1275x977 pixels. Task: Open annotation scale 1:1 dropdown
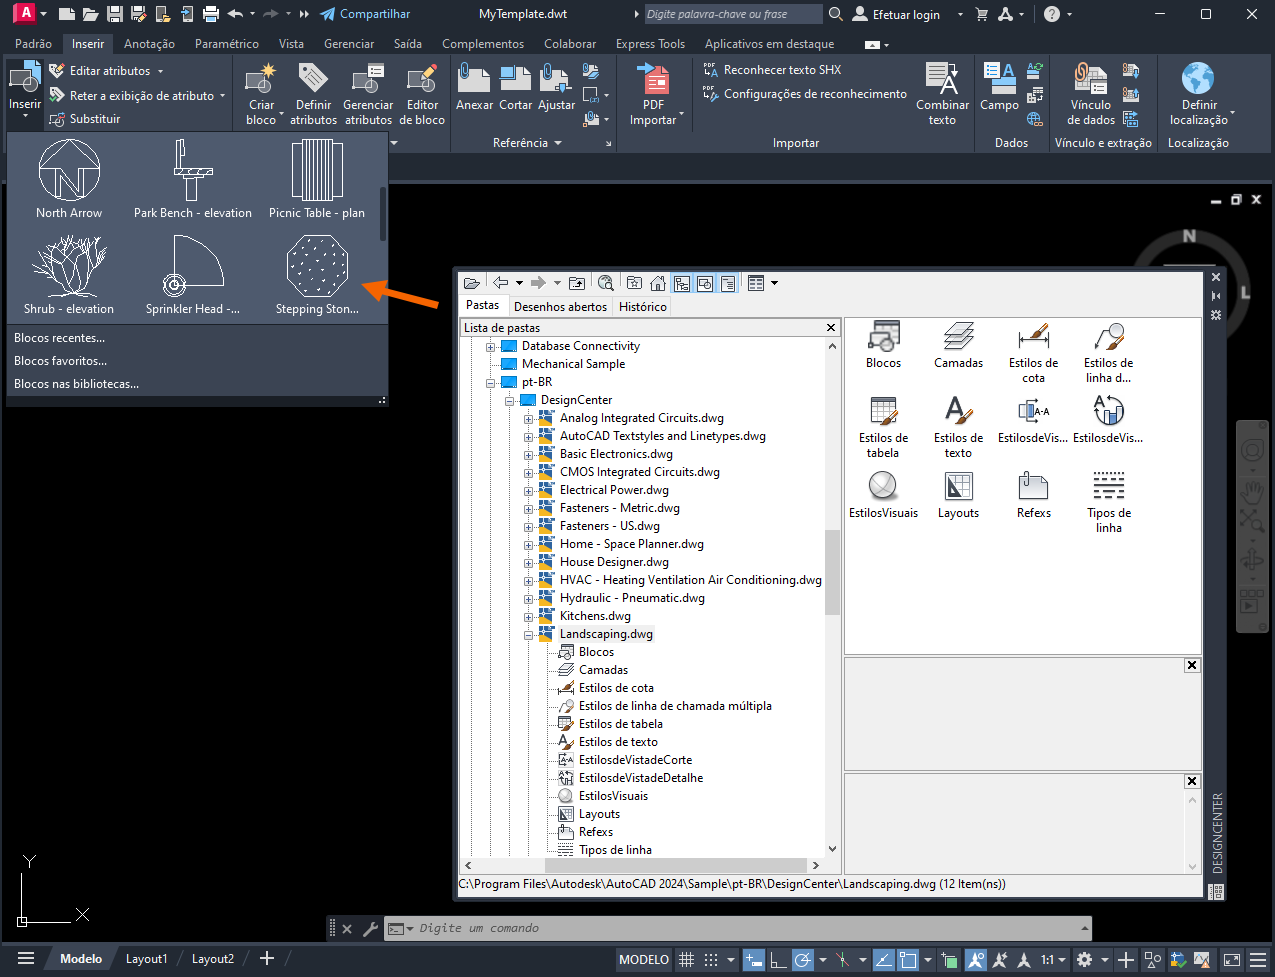[x=1053, y=959]
